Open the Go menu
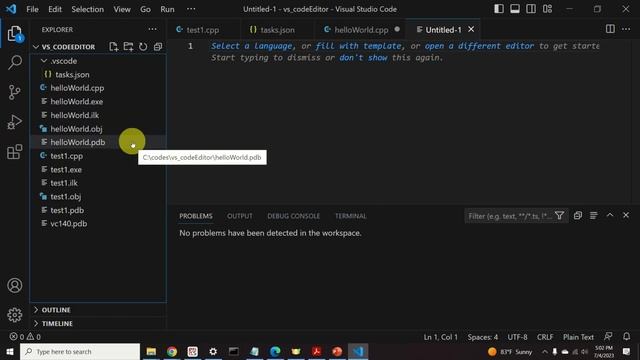The image size is (640, 360). 145,9
